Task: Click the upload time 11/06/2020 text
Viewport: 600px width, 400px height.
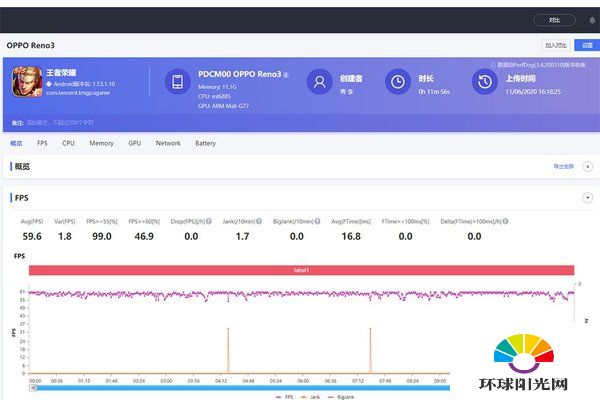Action: tap(533, 92)
